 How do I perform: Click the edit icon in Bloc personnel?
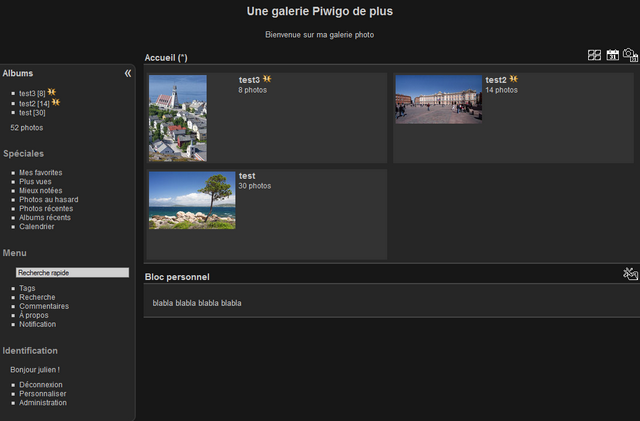pyautogui.click(x=629, y=273)
